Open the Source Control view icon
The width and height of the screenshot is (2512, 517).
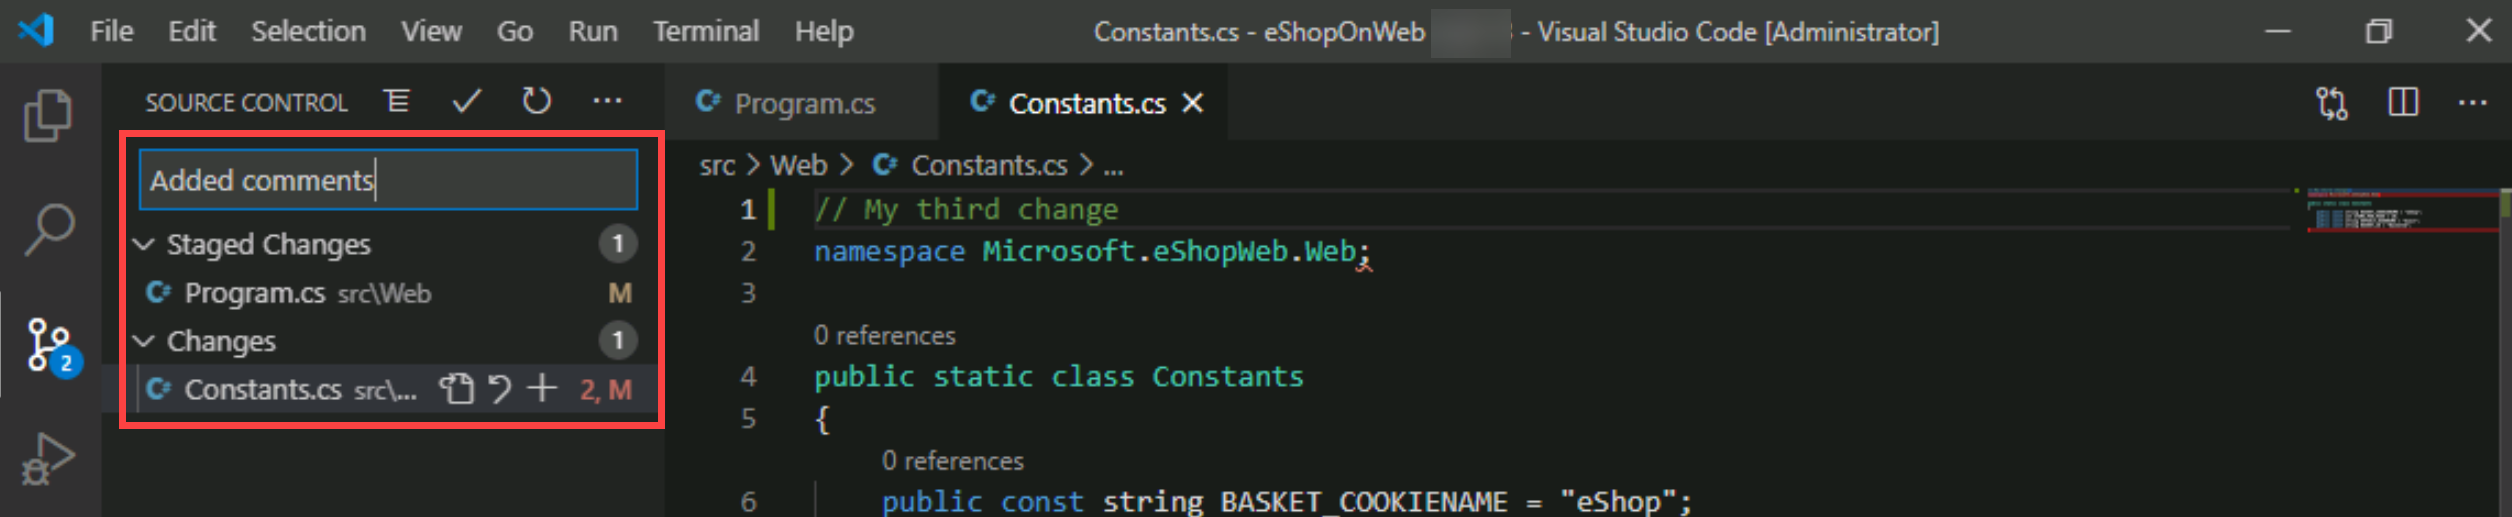[50, 346]
